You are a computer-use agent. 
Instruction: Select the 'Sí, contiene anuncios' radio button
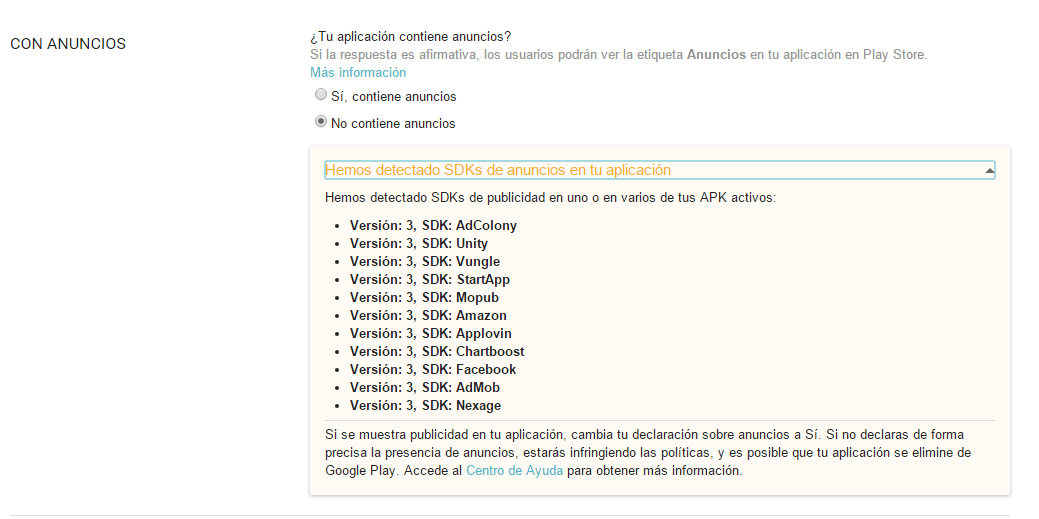(x=321, y=95)
